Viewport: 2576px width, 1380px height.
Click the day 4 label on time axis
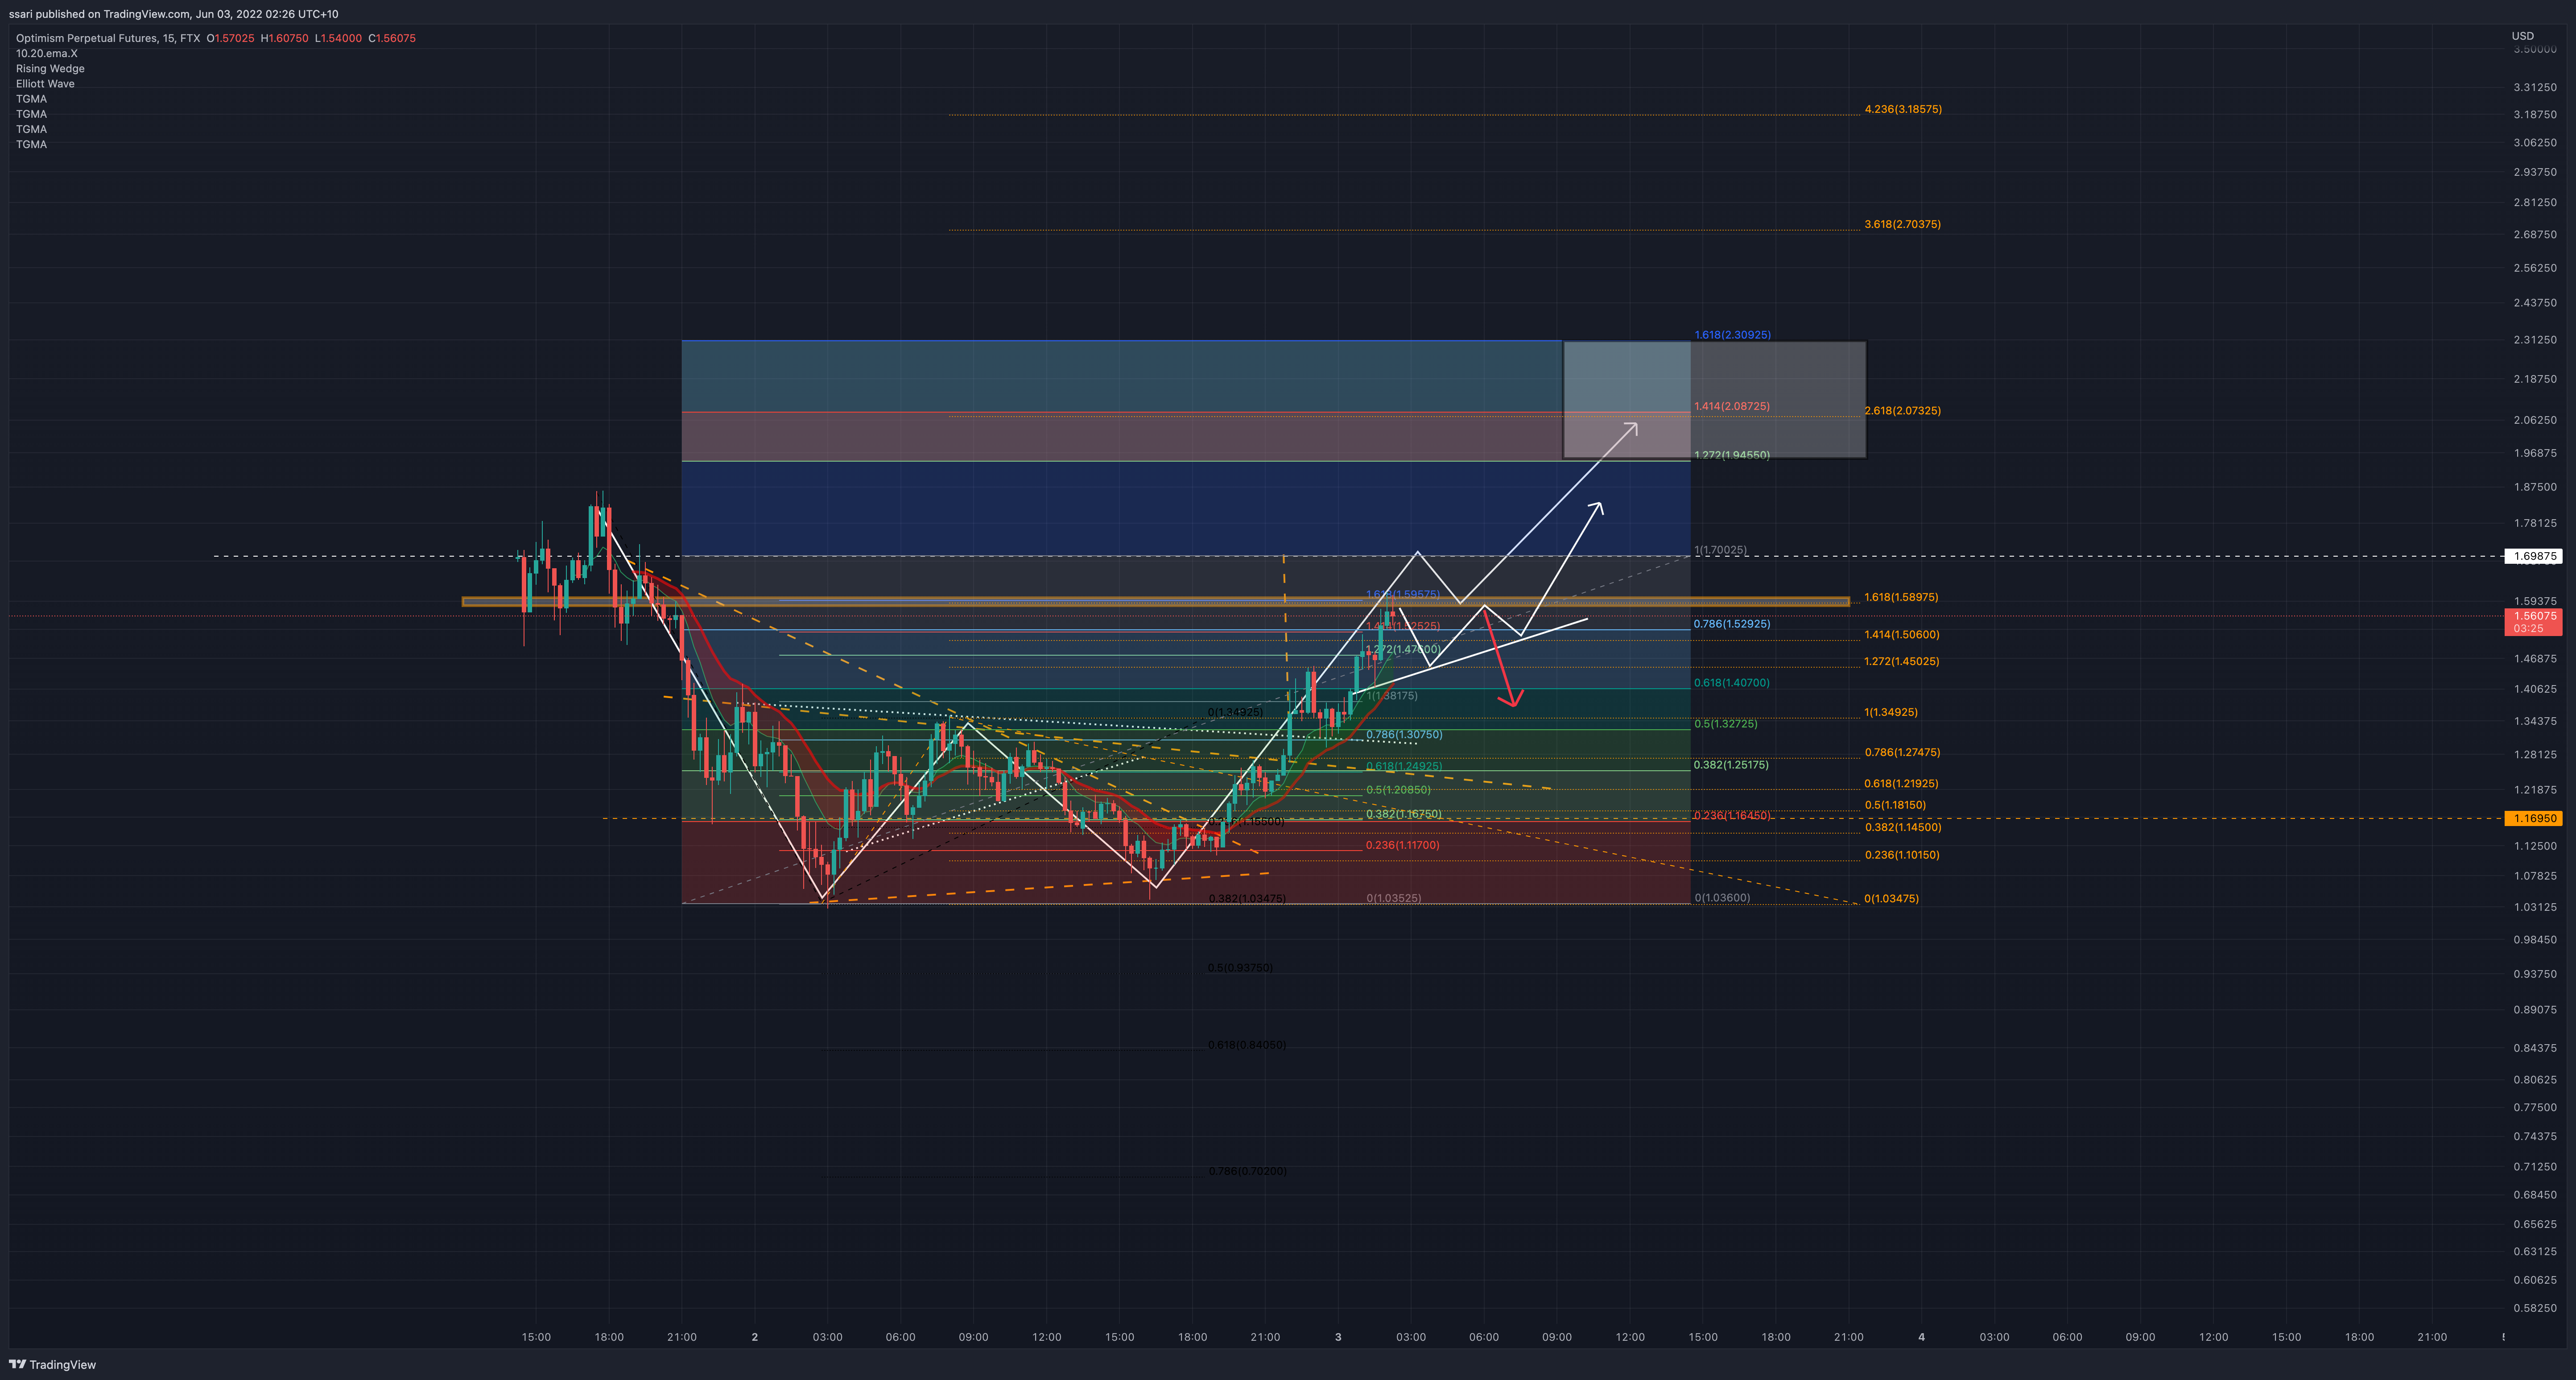(1921, 1337)
